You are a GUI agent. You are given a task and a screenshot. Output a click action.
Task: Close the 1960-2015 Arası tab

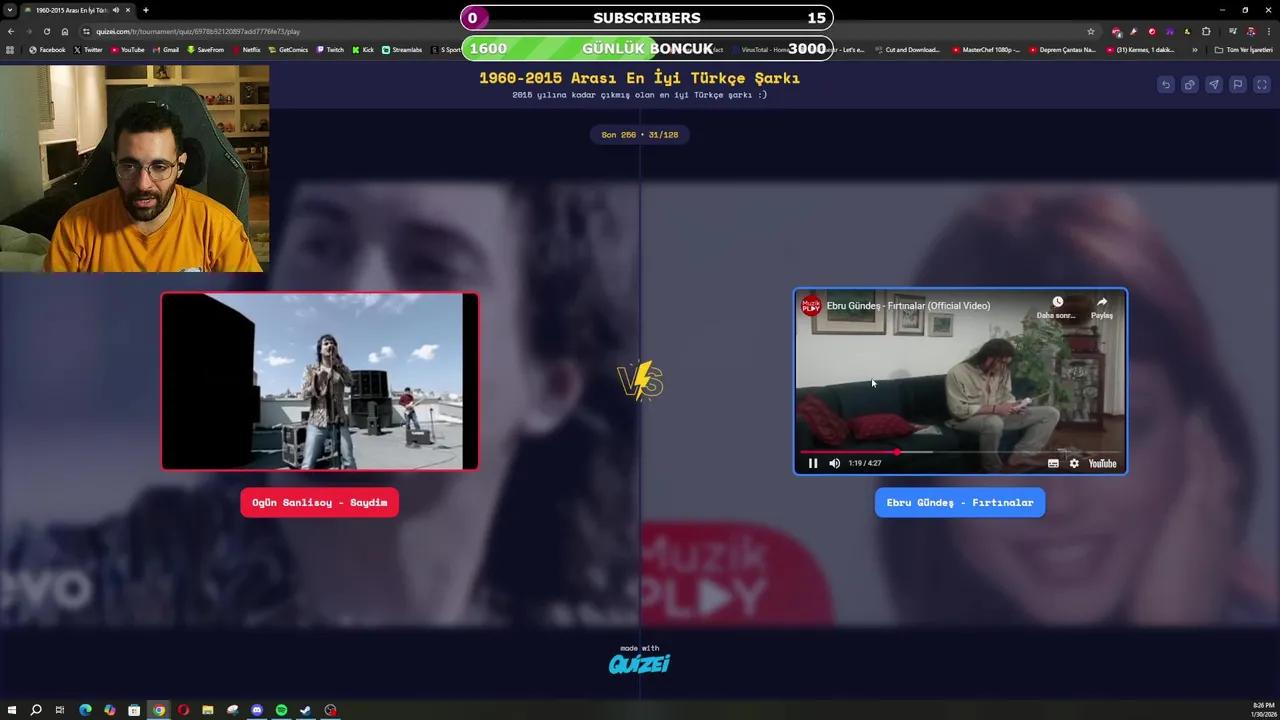pyautogui.click(x=128, y=10)
